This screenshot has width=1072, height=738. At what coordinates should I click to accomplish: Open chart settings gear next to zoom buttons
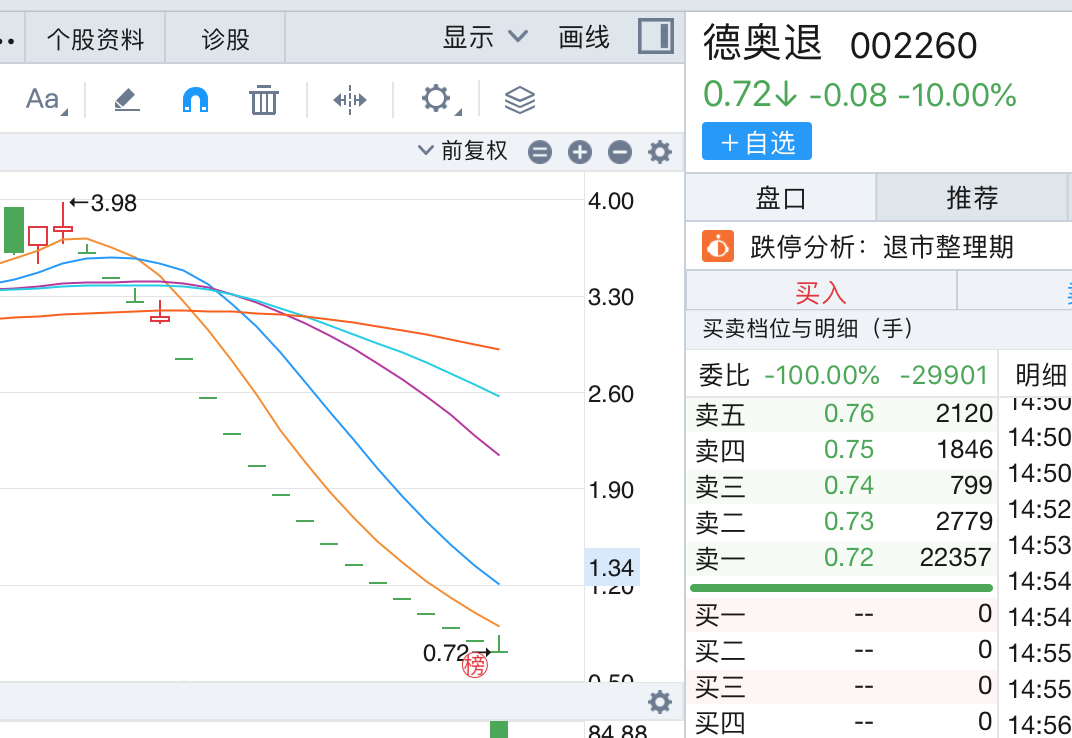coord(660,152)
